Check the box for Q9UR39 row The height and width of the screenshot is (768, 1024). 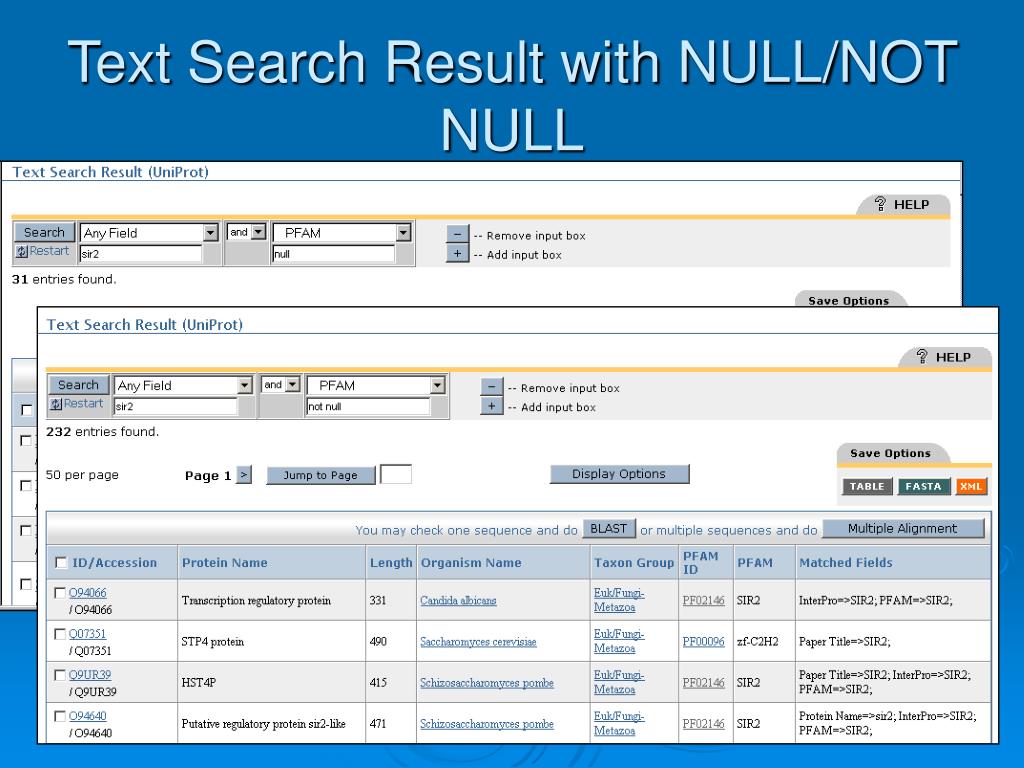59,675
